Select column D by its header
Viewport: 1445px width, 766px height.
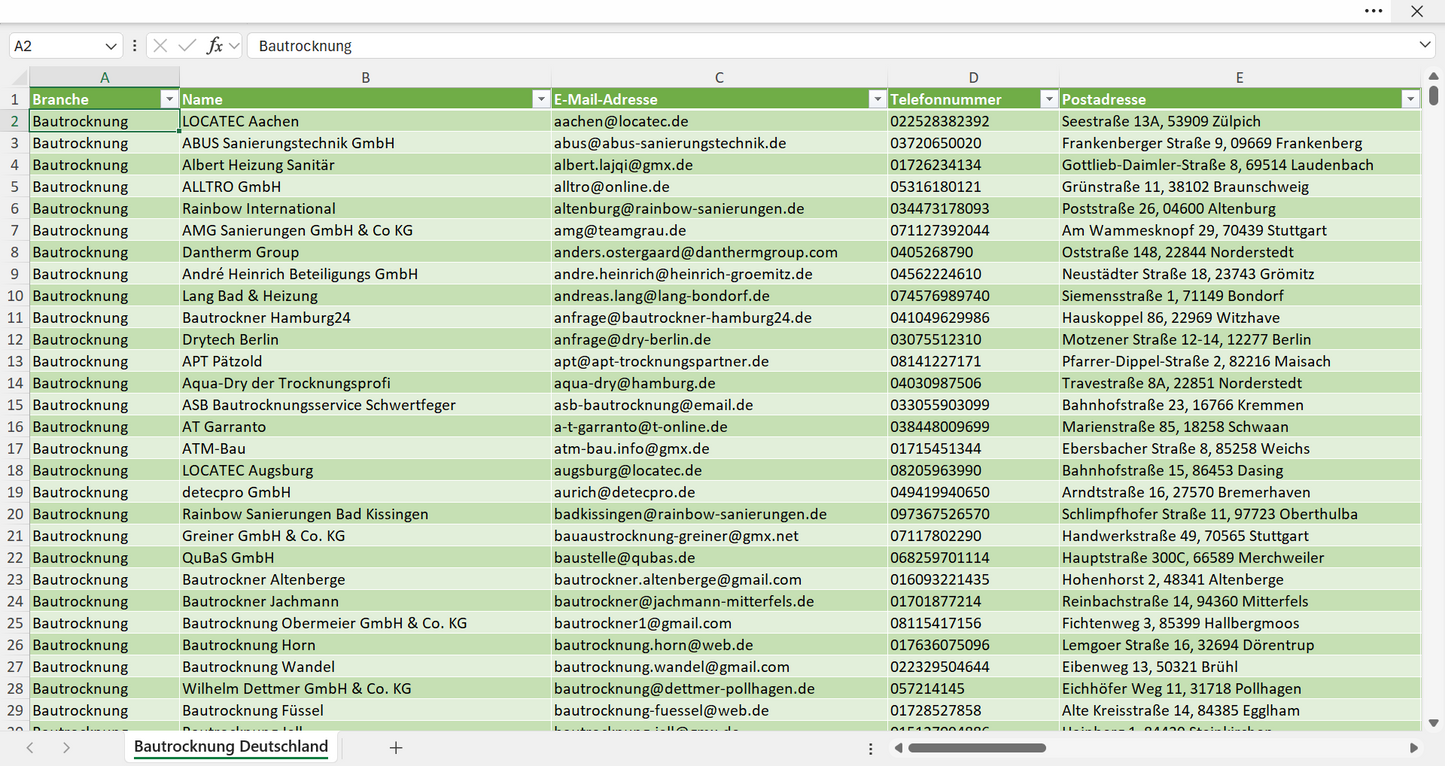974,77
